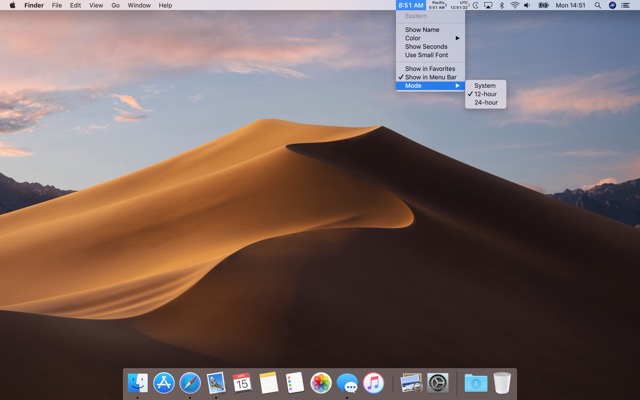The height and width of the screenshot is (400, 640).
Task: Open the Downloads folder in Dock
Action: point(476,383)
